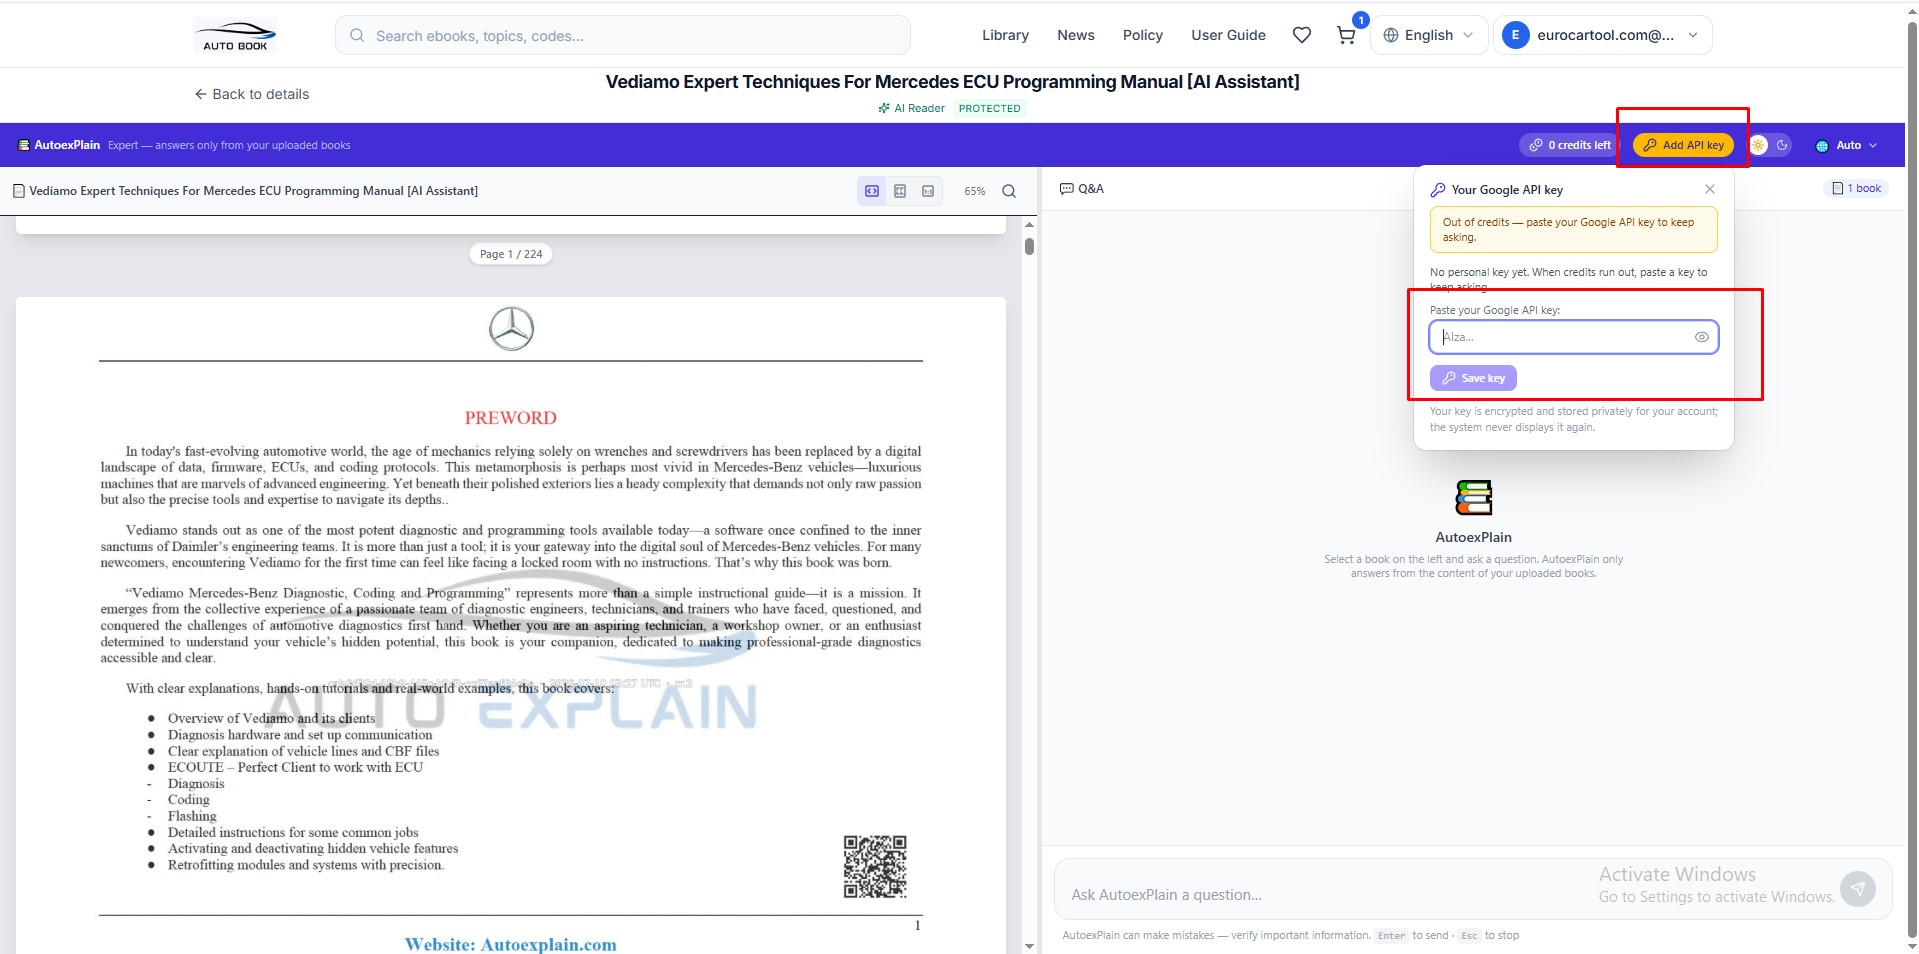Open search inside the book viewer
1919x954 pixels.
(x=1009, y=191)
